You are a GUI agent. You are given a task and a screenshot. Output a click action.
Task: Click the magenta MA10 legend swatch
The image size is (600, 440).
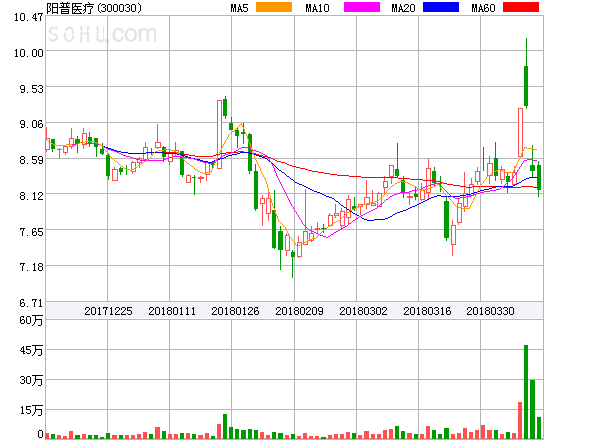click(x=362, y=7)
